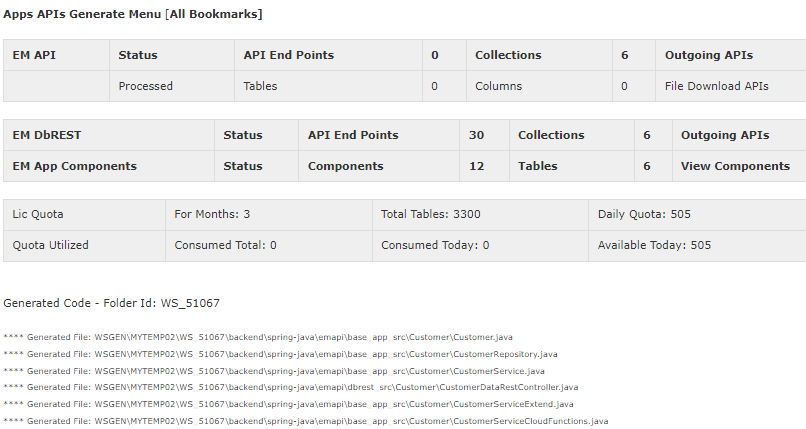Click EM App Components Tables link
The height and width of the screenshot is (429, 806).
click(538, 166)
